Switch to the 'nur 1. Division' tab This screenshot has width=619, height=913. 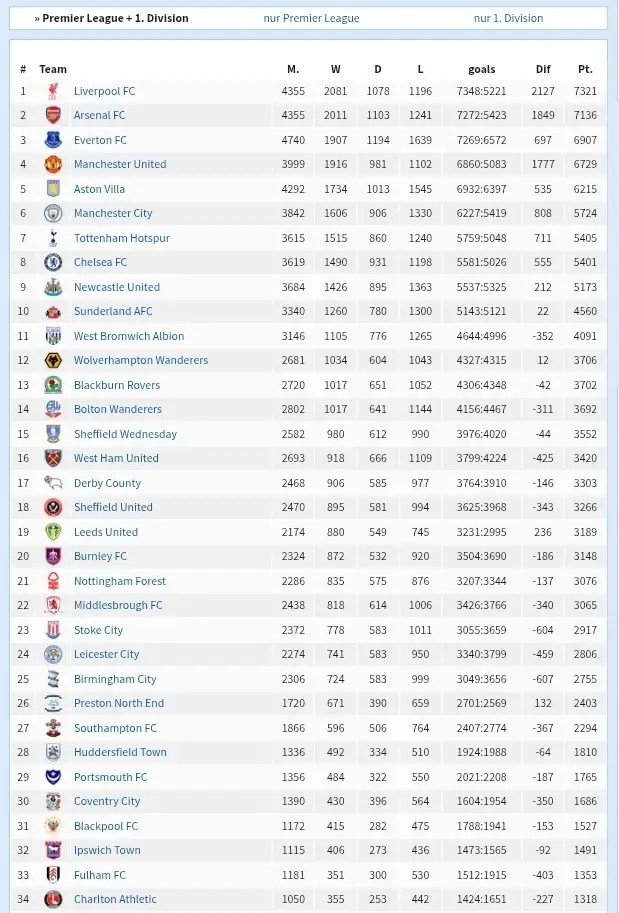[x=508, y=18]
